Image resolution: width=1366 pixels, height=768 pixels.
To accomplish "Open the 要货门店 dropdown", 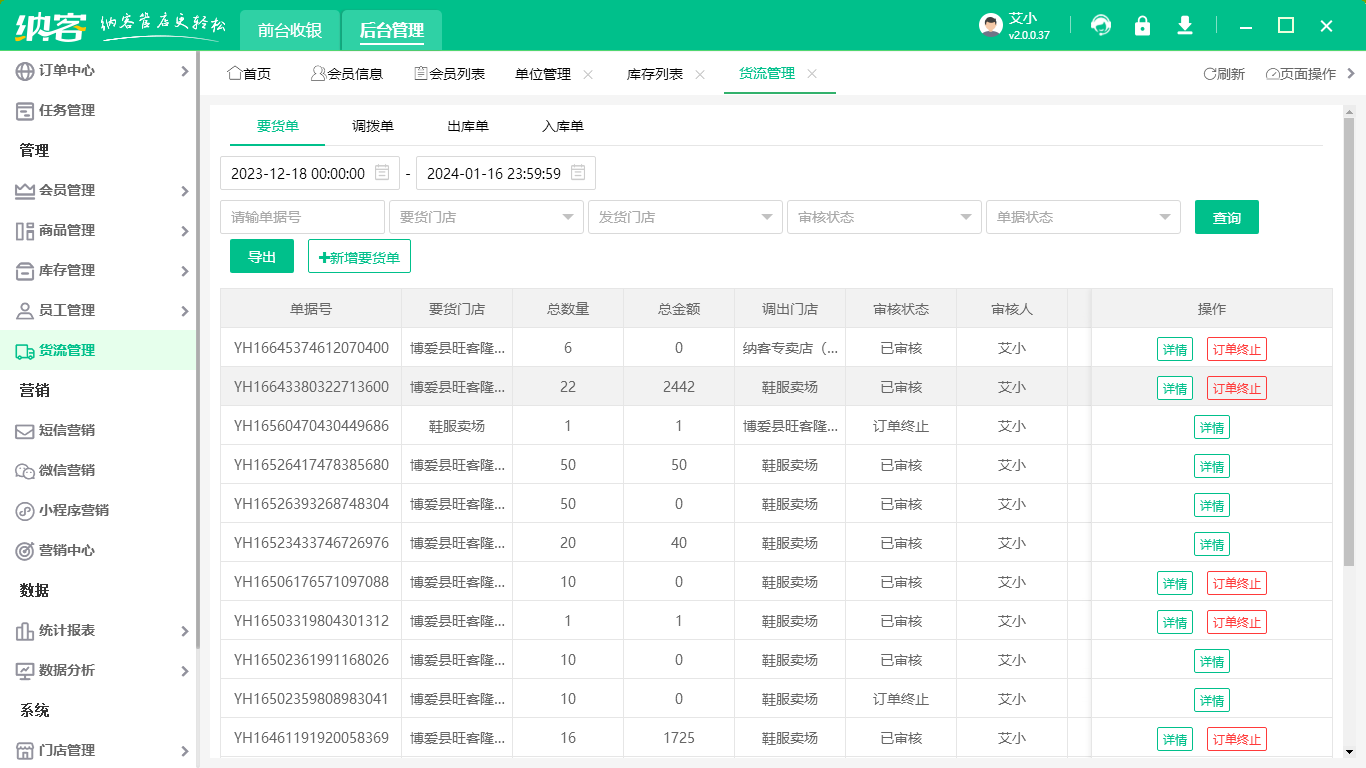I will [x=486, y=217].
